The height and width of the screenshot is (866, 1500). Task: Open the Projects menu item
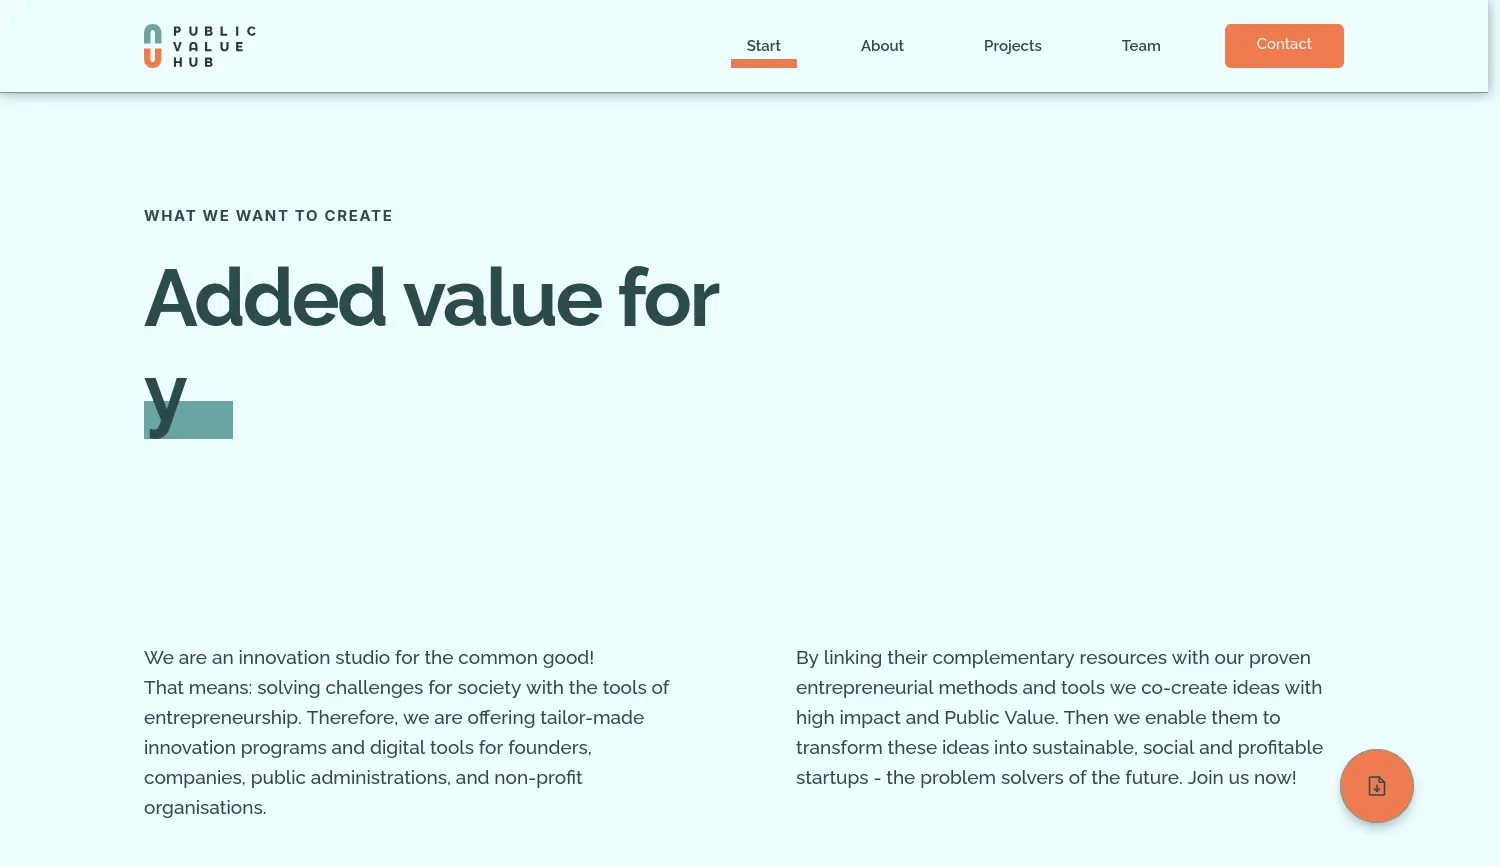pyautogui.click(x=1012, y=46)
